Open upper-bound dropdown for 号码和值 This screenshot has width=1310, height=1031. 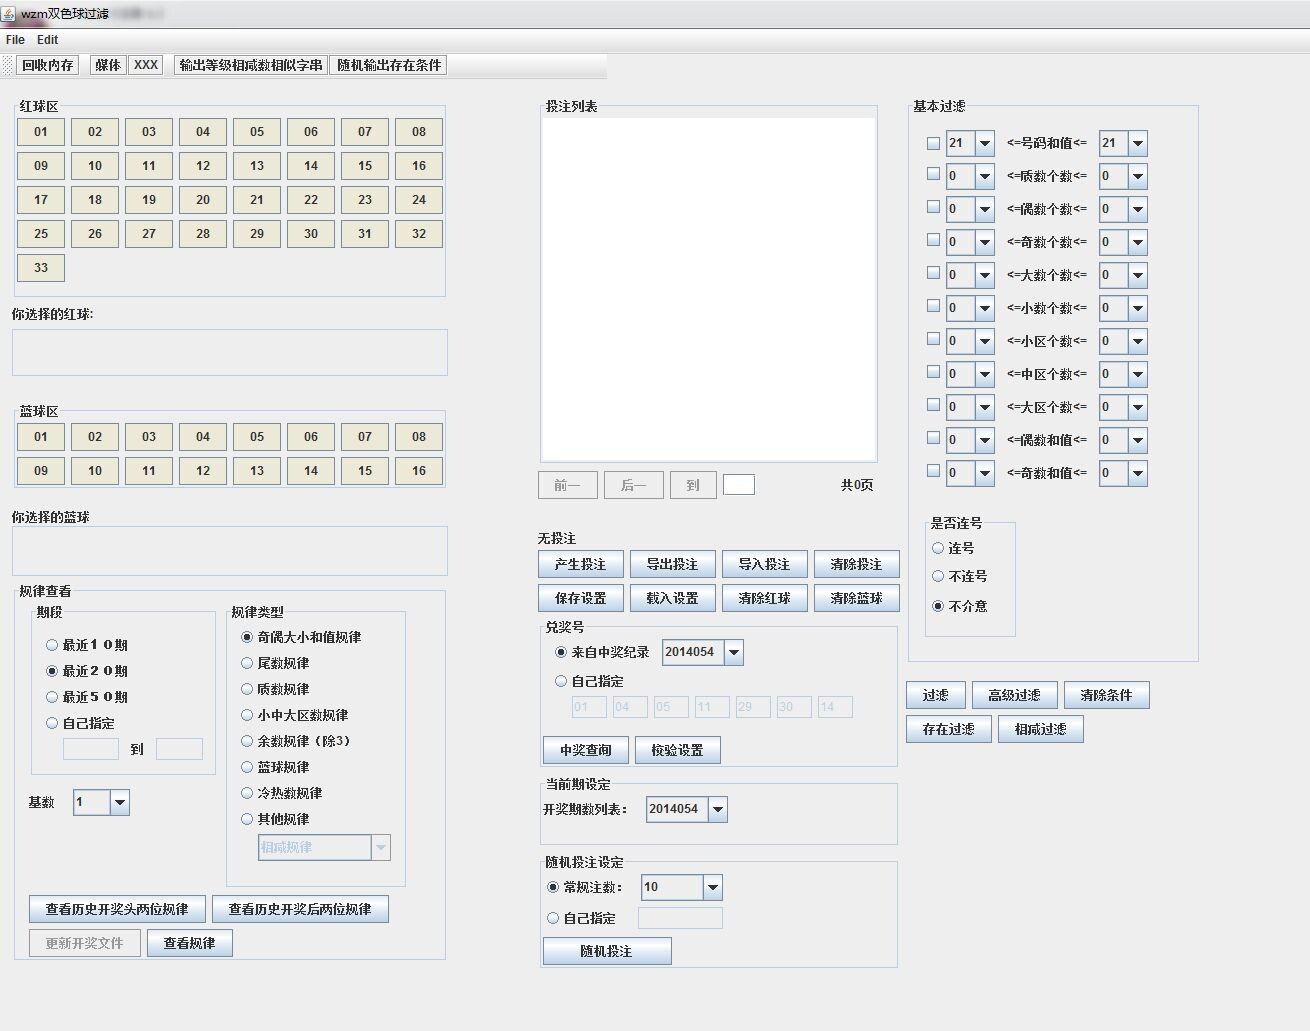click(x=1137, y=143)
